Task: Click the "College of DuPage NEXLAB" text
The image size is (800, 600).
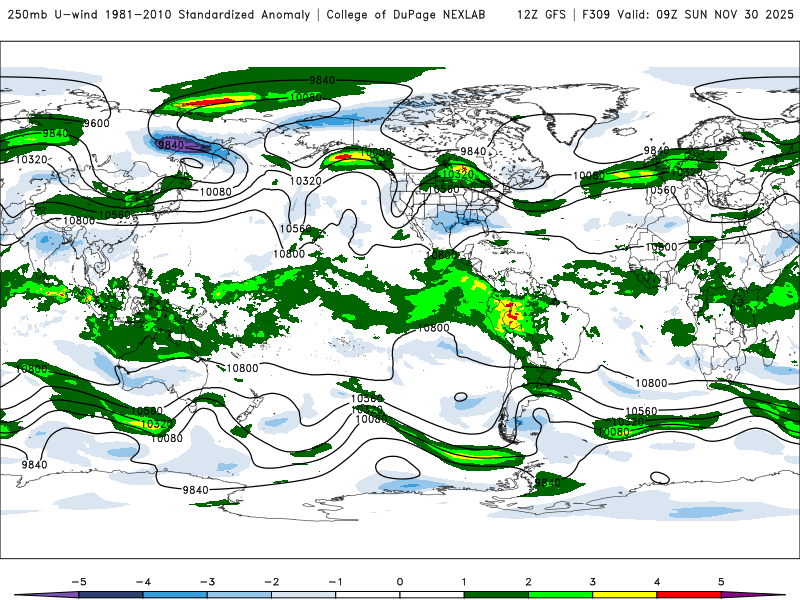Action: (406, 14)
